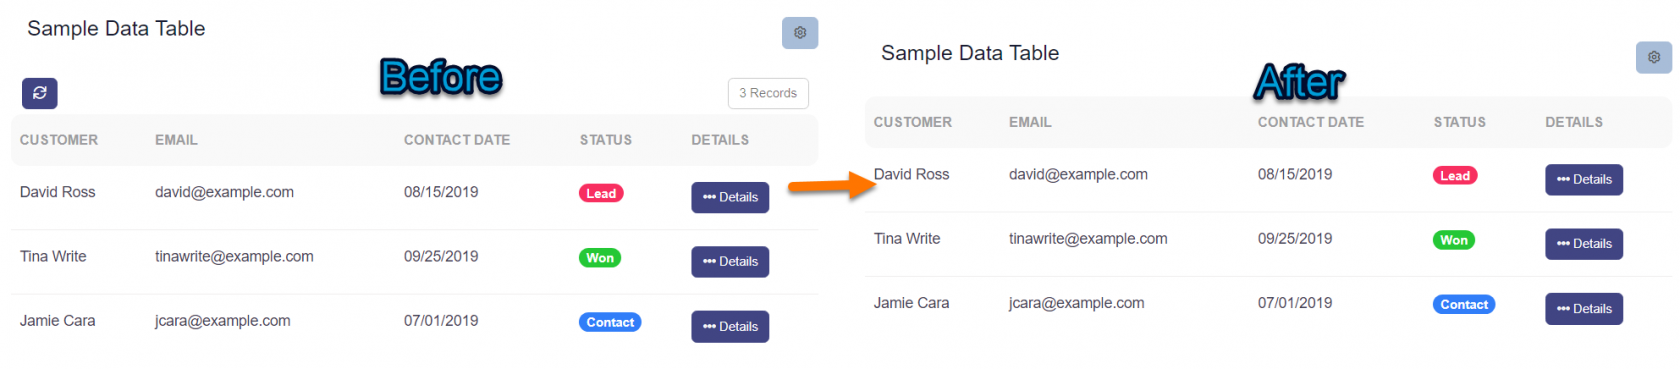
Task: Open Details for Jamie Cara in After table
Action: coord(1584,308)
